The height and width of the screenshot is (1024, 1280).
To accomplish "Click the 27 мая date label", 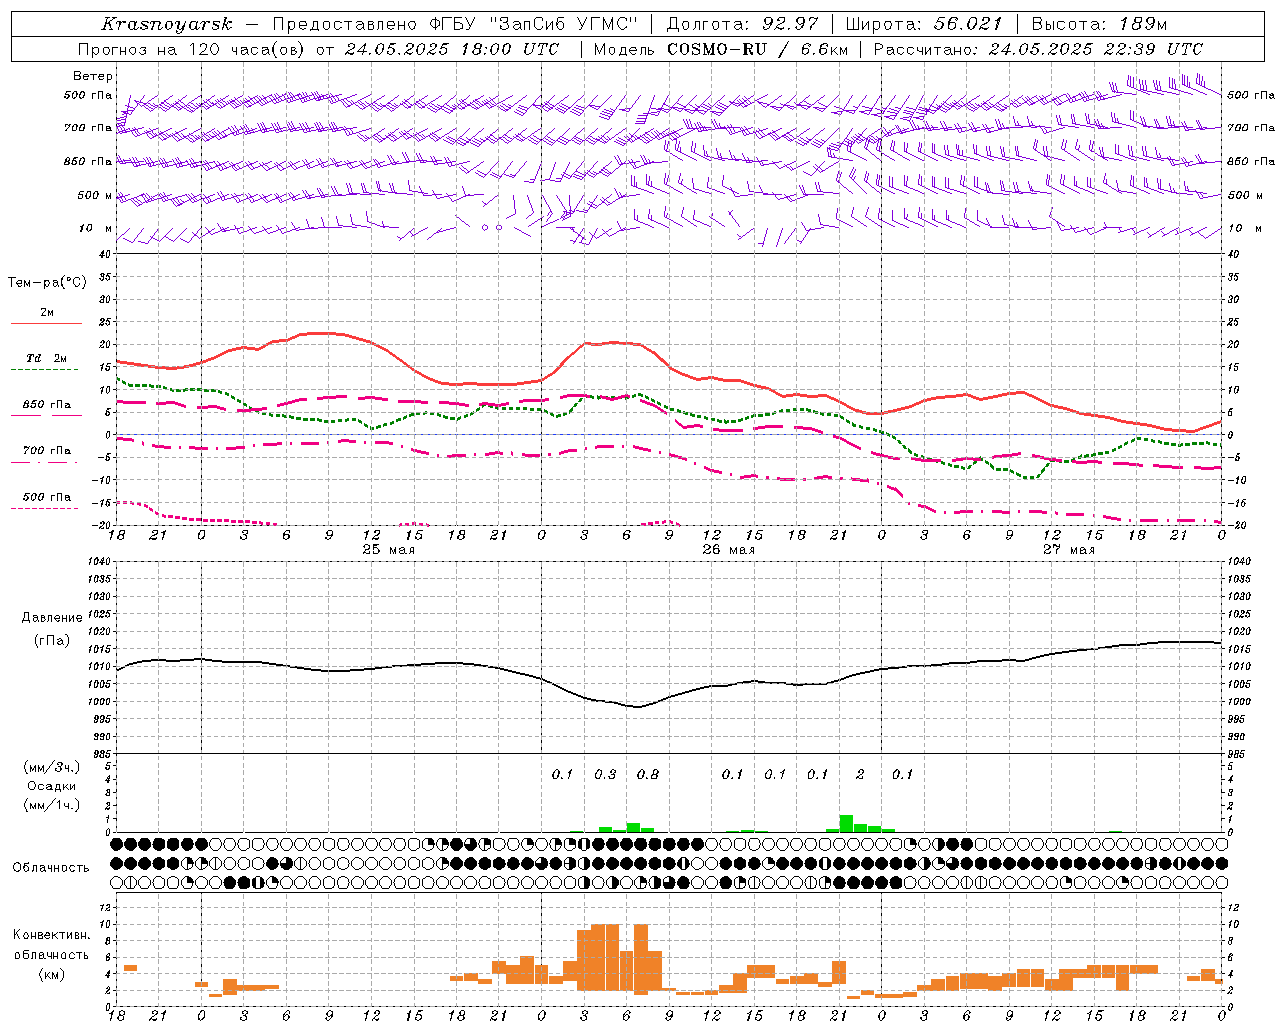I will [1069, 550].
